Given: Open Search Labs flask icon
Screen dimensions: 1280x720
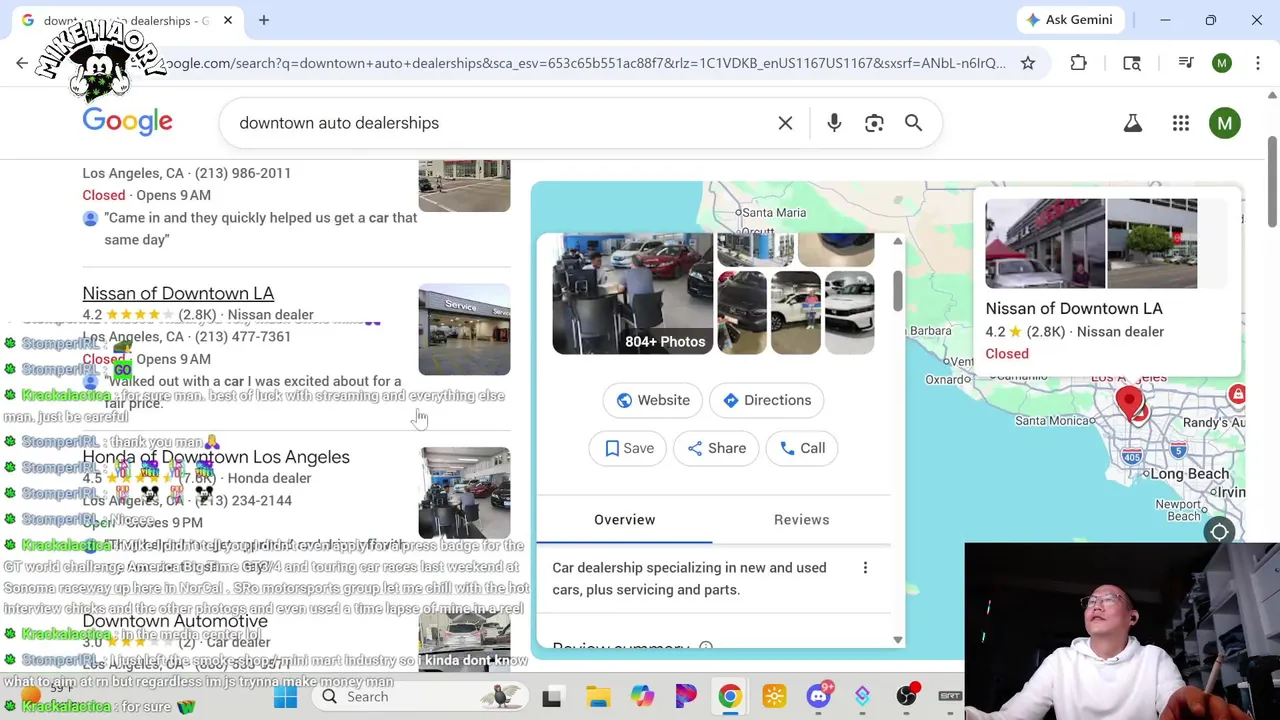Looking at the screenshot, I should coord(1132,123).
